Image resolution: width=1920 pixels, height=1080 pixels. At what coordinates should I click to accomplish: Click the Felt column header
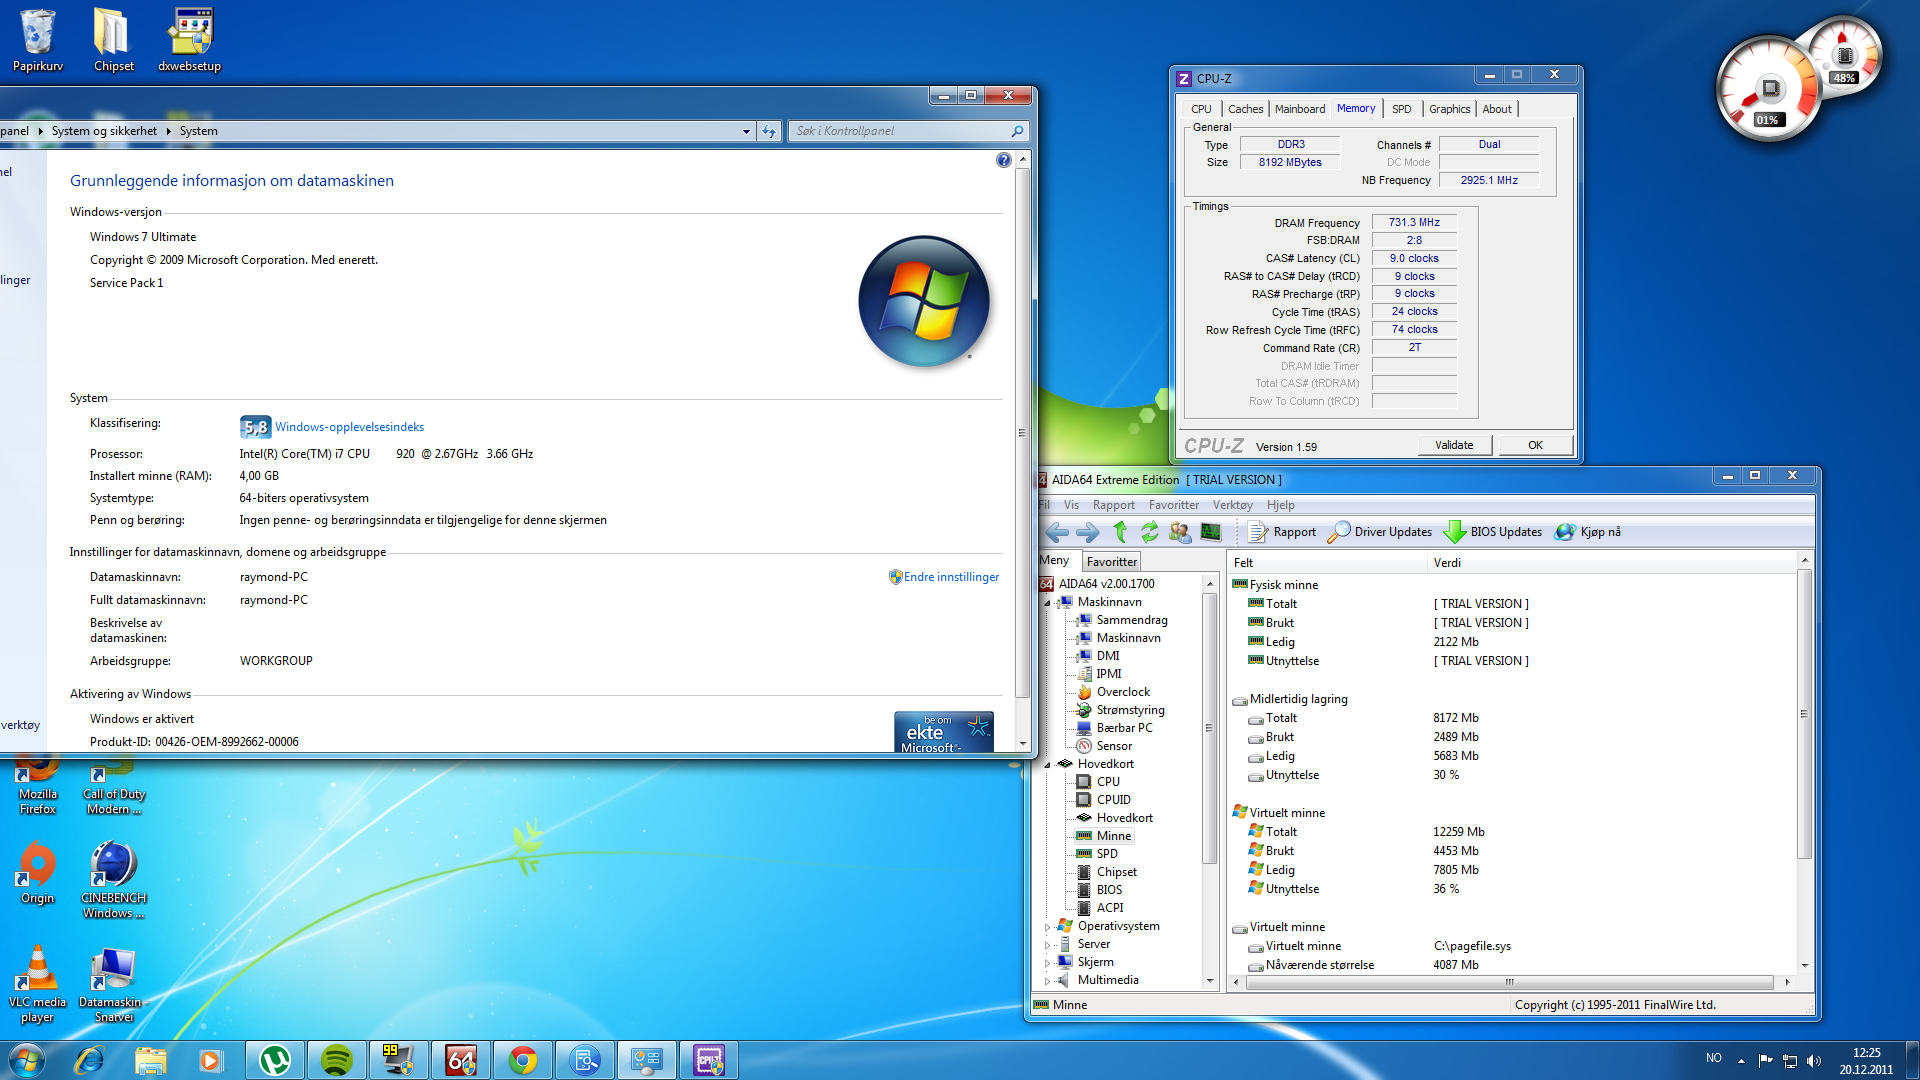click(x=1243, y=563)
